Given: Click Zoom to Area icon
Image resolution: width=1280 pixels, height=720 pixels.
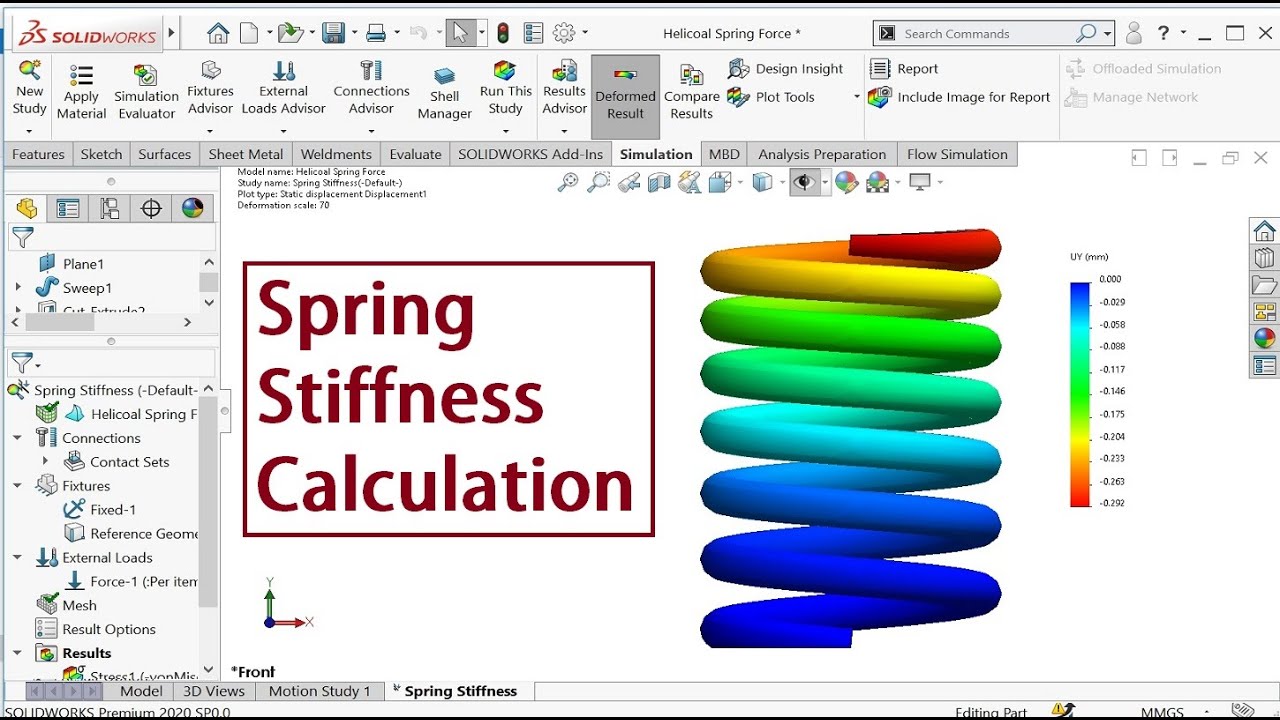Looking at the screenshot, I should click(x=598, y=182).
